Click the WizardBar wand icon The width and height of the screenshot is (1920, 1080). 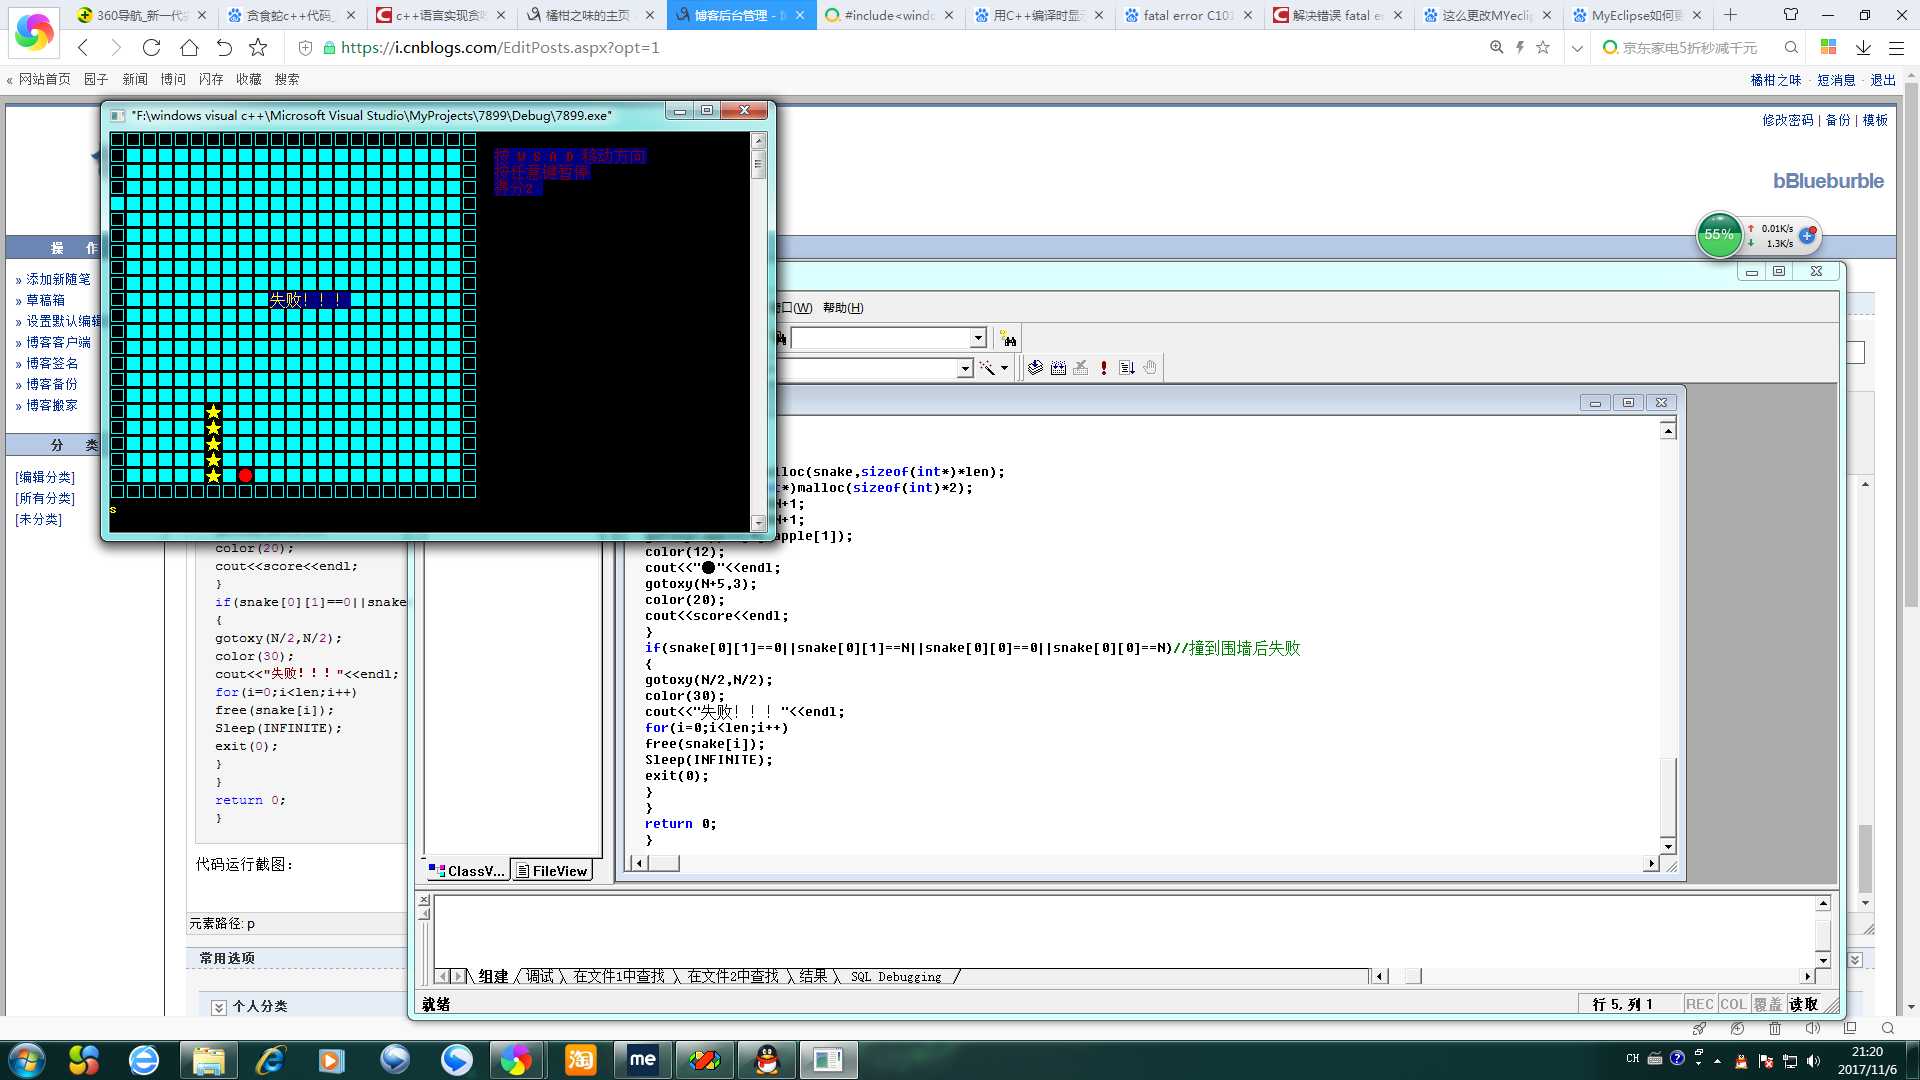pos(987,368)
